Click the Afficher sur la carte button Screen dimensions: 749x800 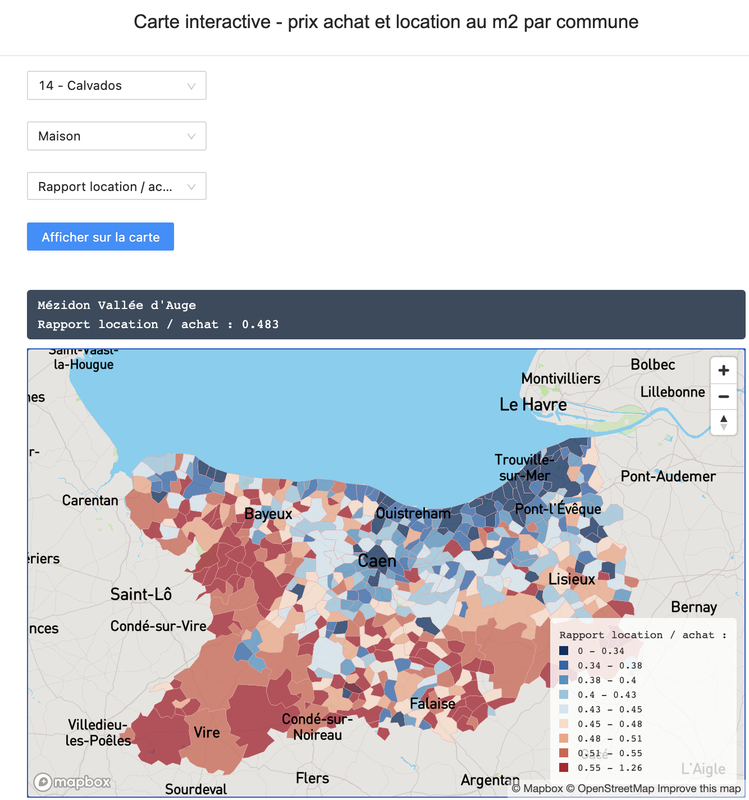(101, 237)
